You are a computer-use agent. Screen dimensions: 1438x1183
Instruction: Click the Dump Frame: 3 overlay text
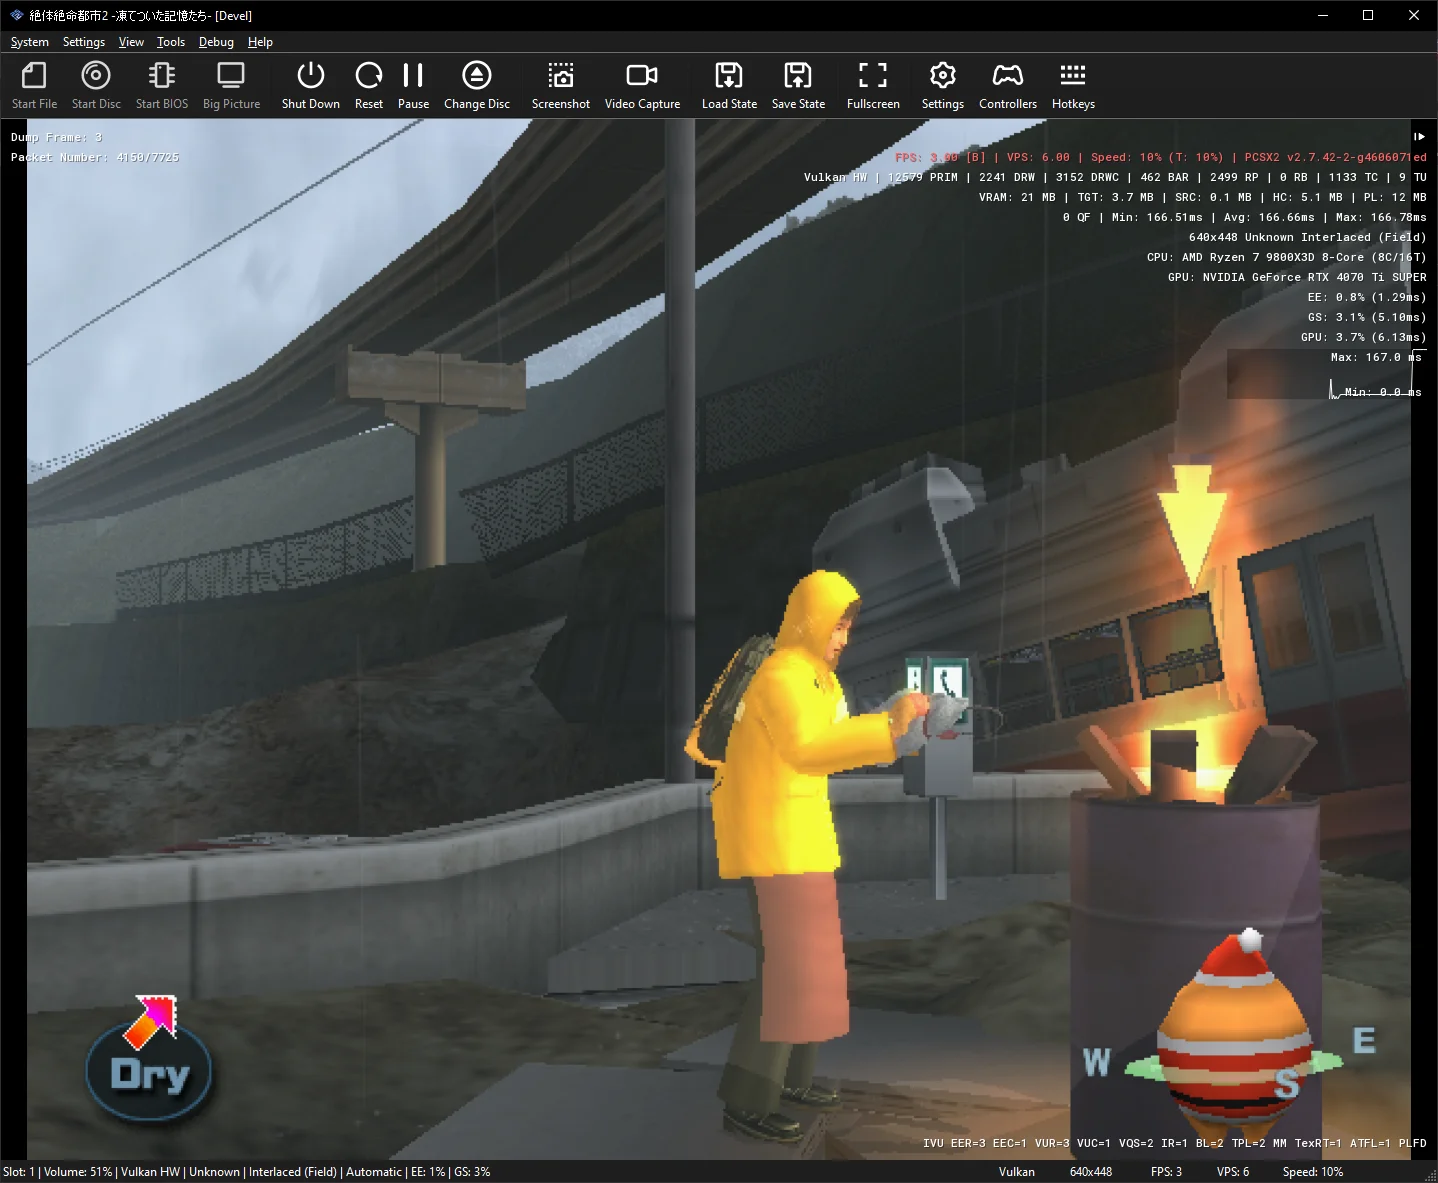click(57, 137)
